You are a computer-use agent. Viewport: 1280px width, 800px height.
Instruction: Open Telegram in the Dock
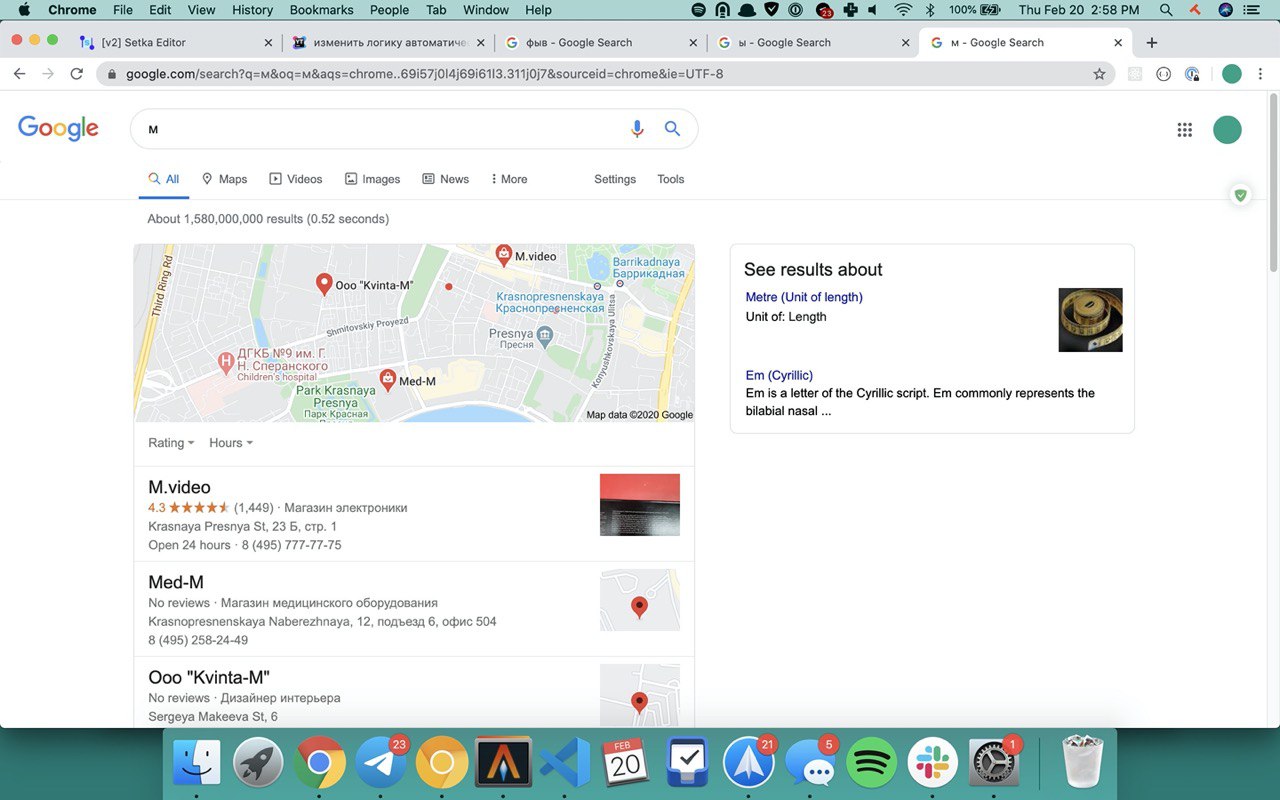tap(381, 764)
